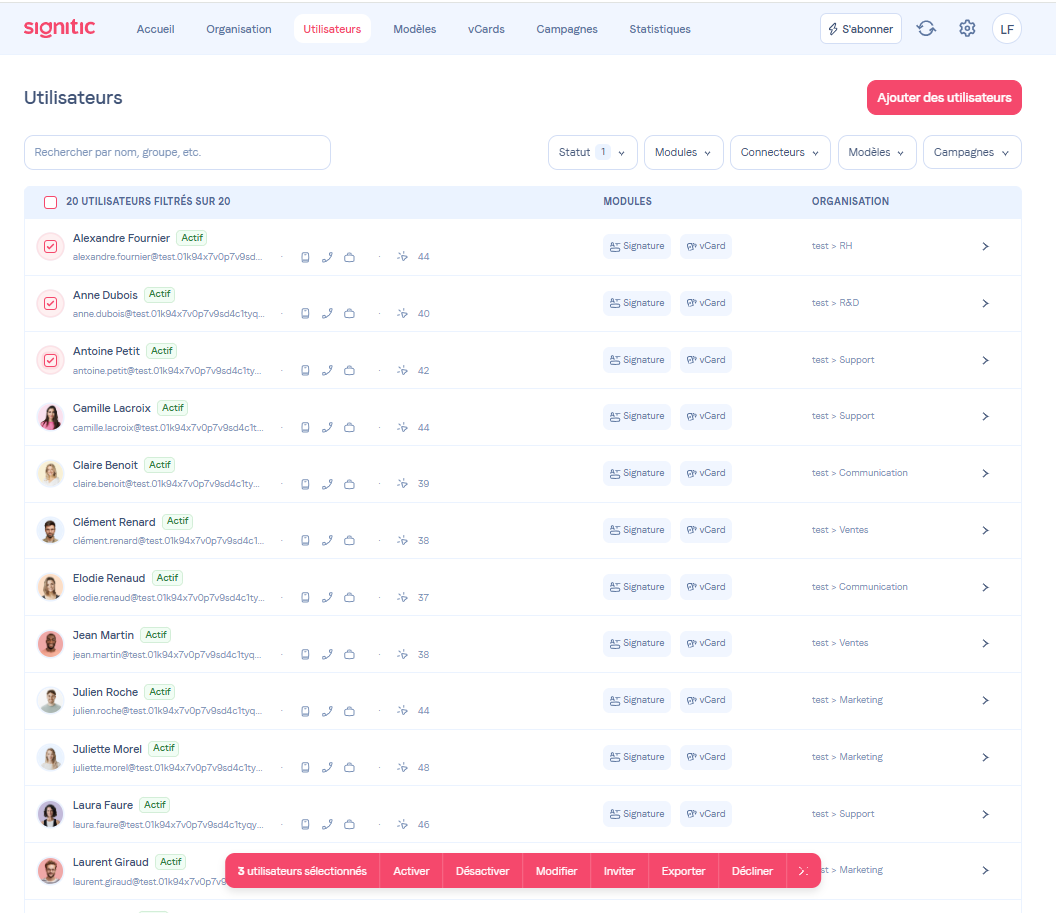1056x913 pixels.
Task: Open the LF user avatar menu
Action: [1007, 29]
